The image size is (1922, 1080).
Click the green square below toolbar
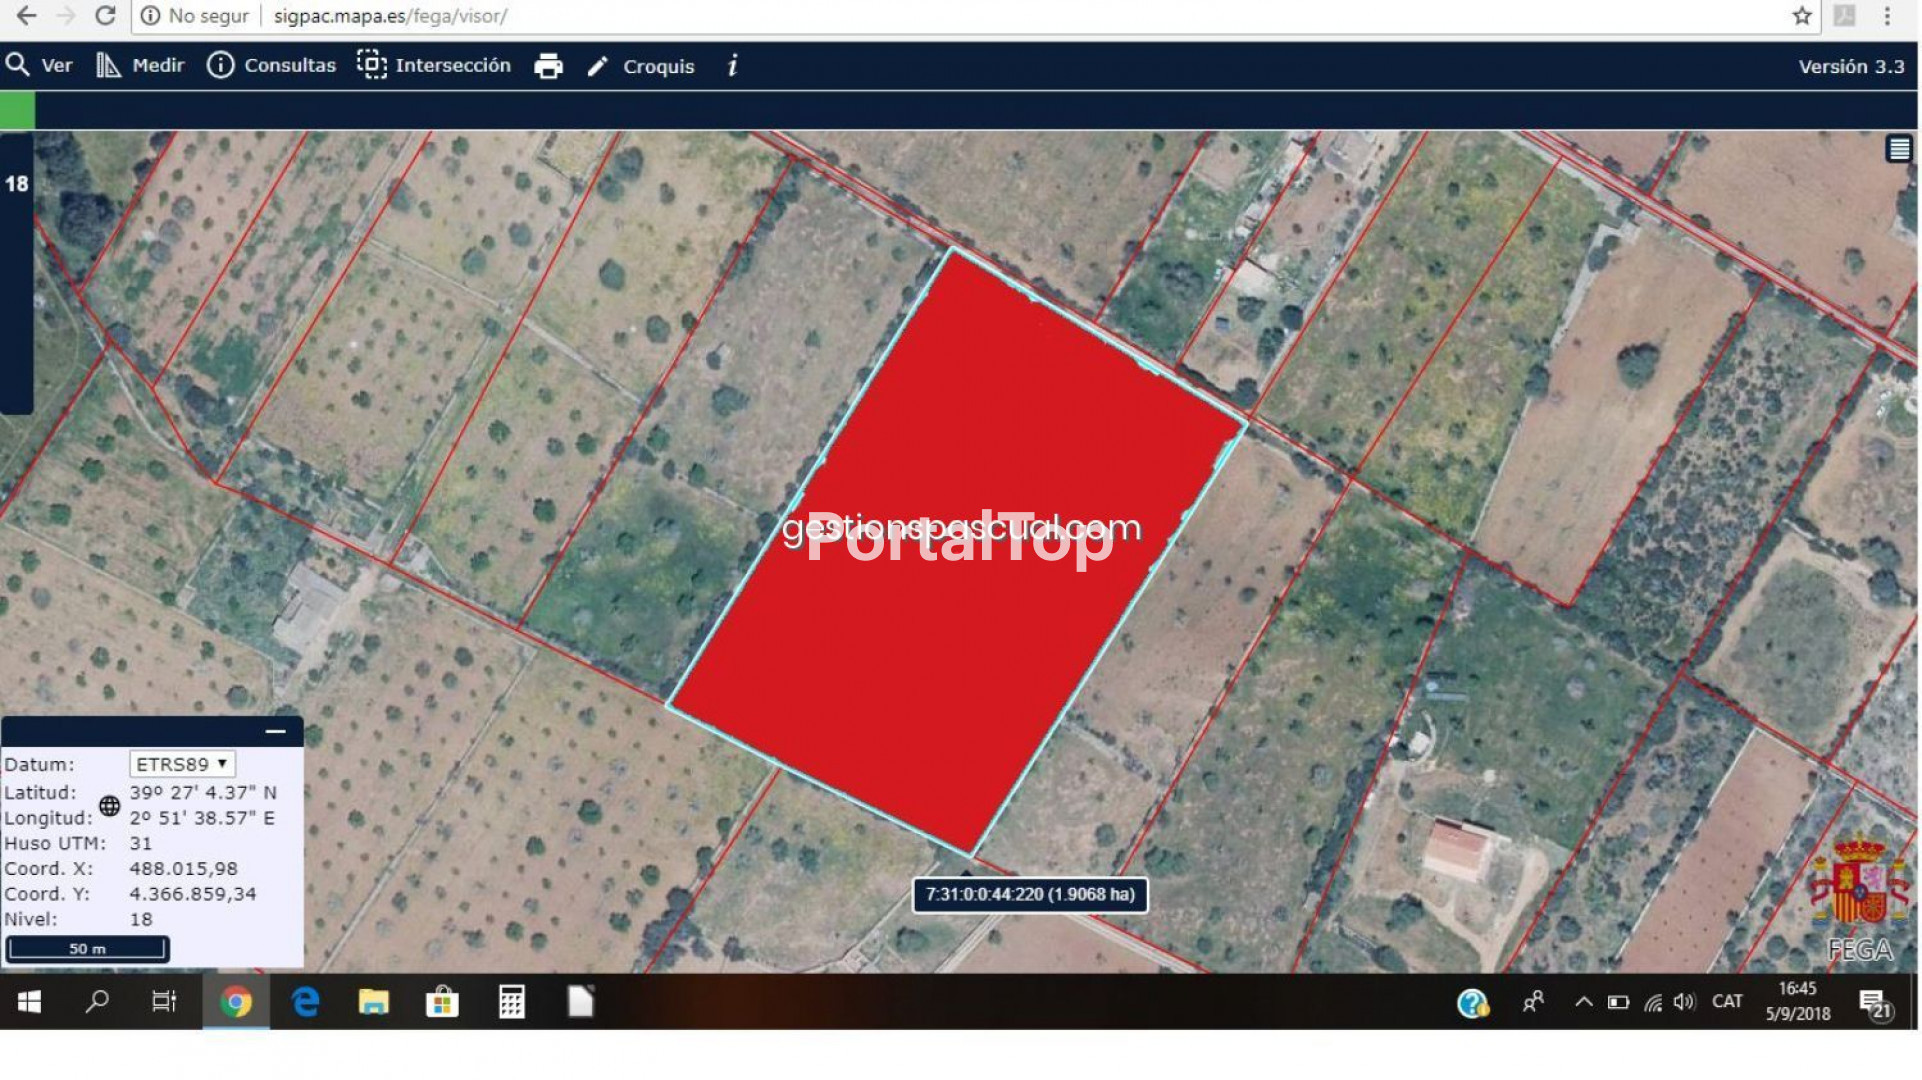[x=17, y=110]
